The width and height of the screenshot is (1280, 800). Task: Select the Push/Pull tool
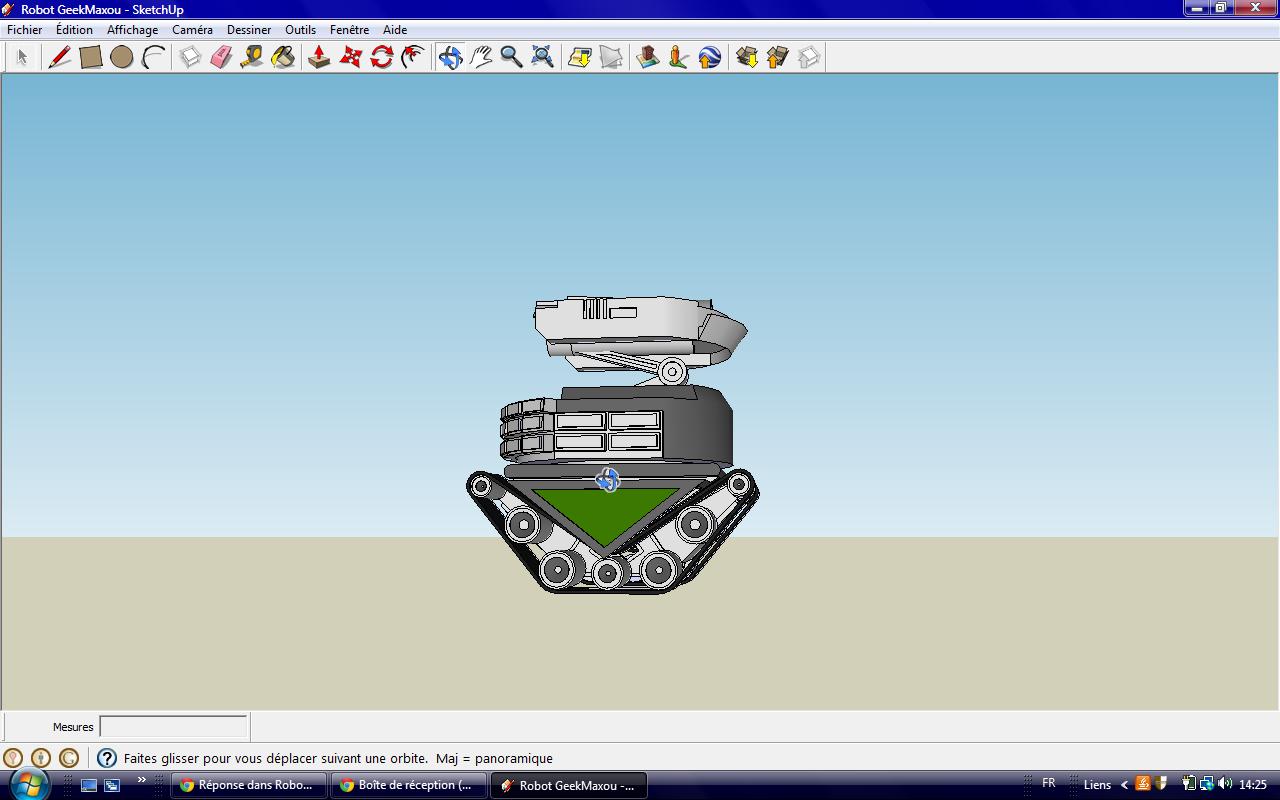tap(319, 57)
